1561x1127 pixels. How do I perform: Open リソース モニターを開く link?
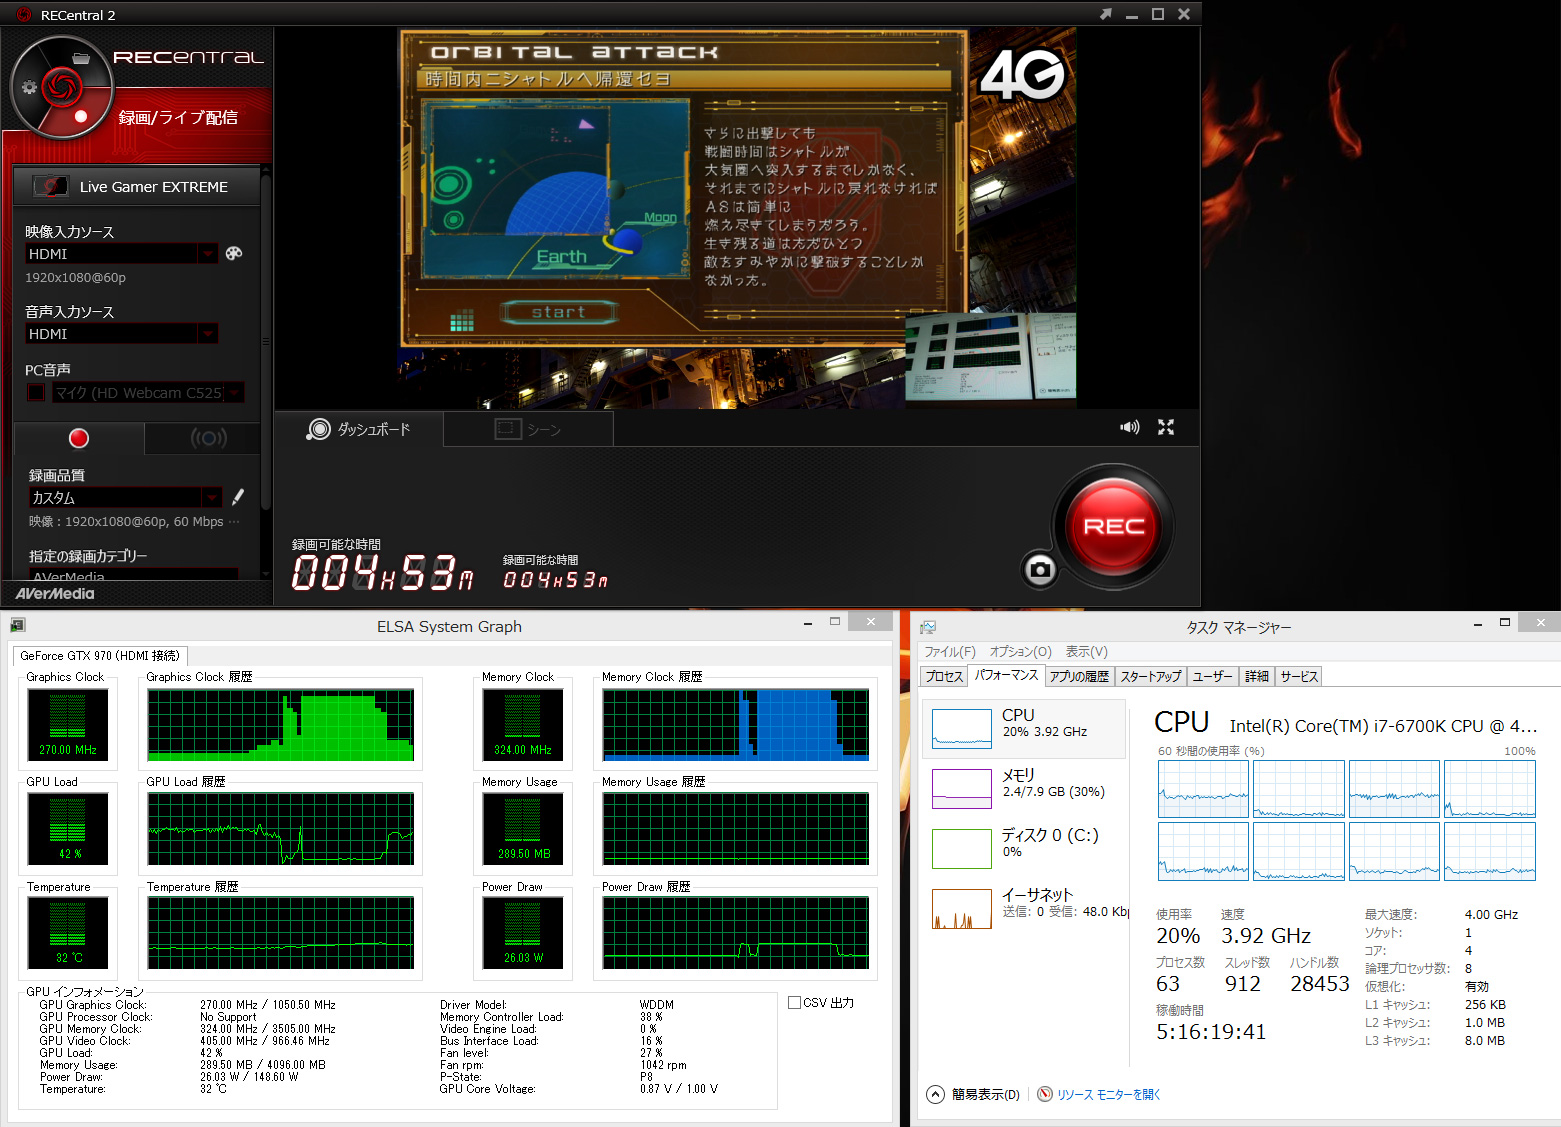[1109, 1094]
